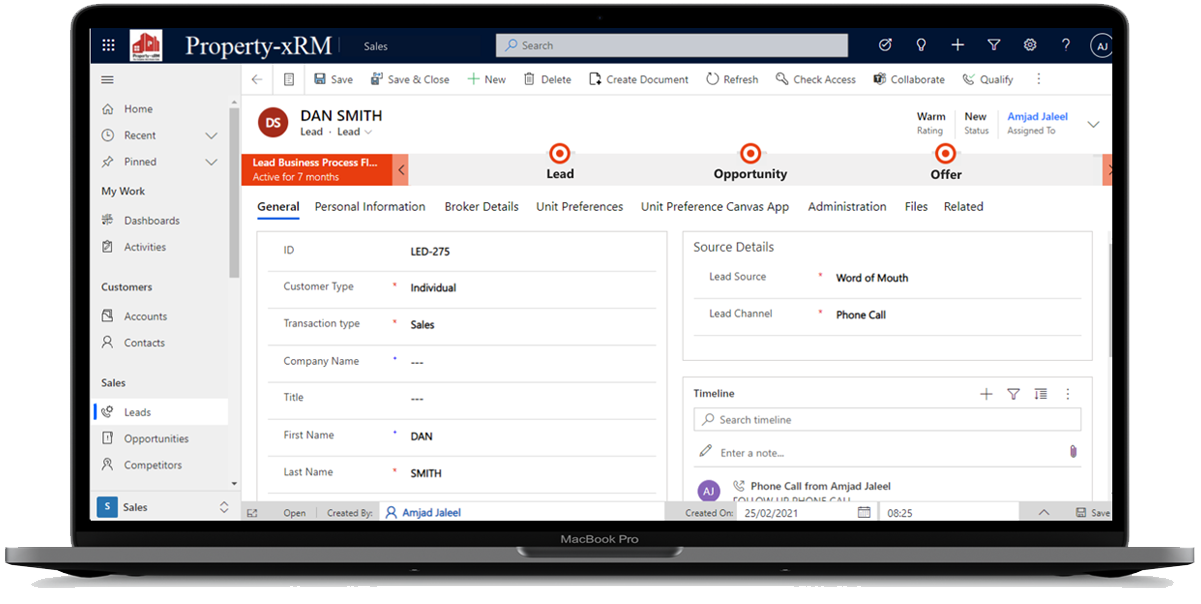Open timeline more options ellipsis
The image size is (1201, 604).
(x=1068, y=394)
